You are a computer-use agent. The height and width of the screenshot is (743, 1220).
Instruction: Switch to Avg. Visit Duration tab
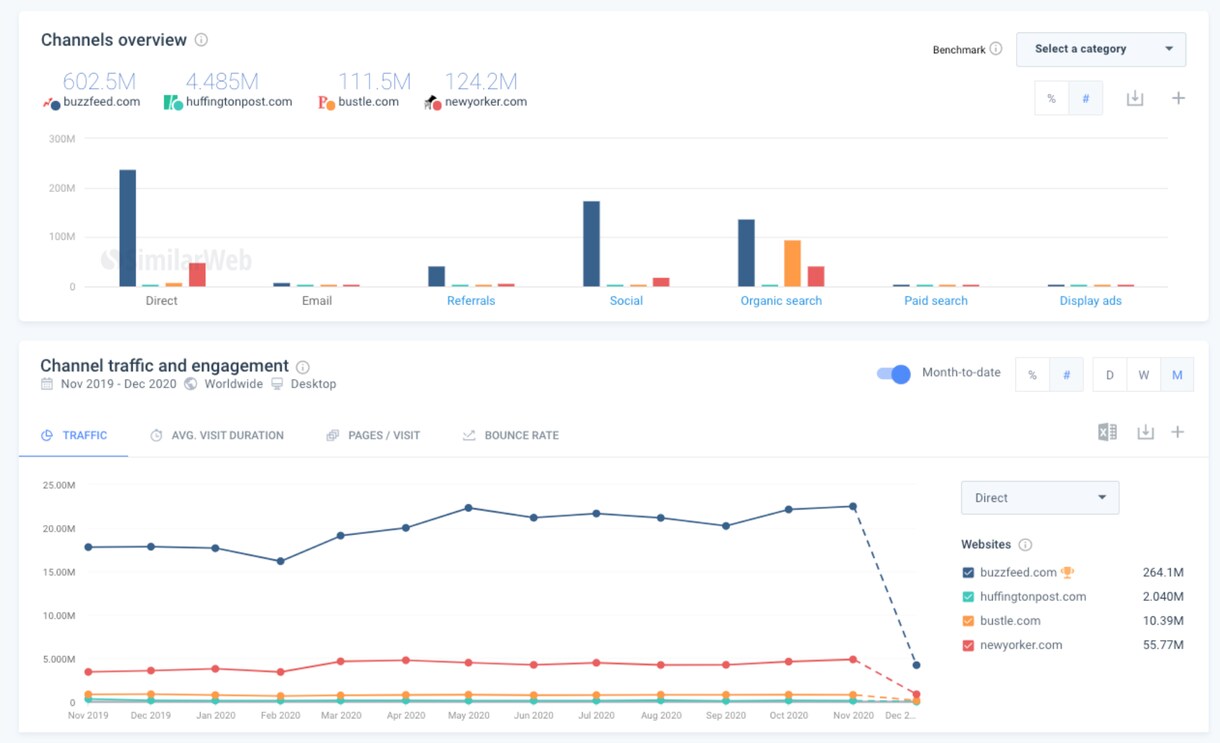point(217,436)
